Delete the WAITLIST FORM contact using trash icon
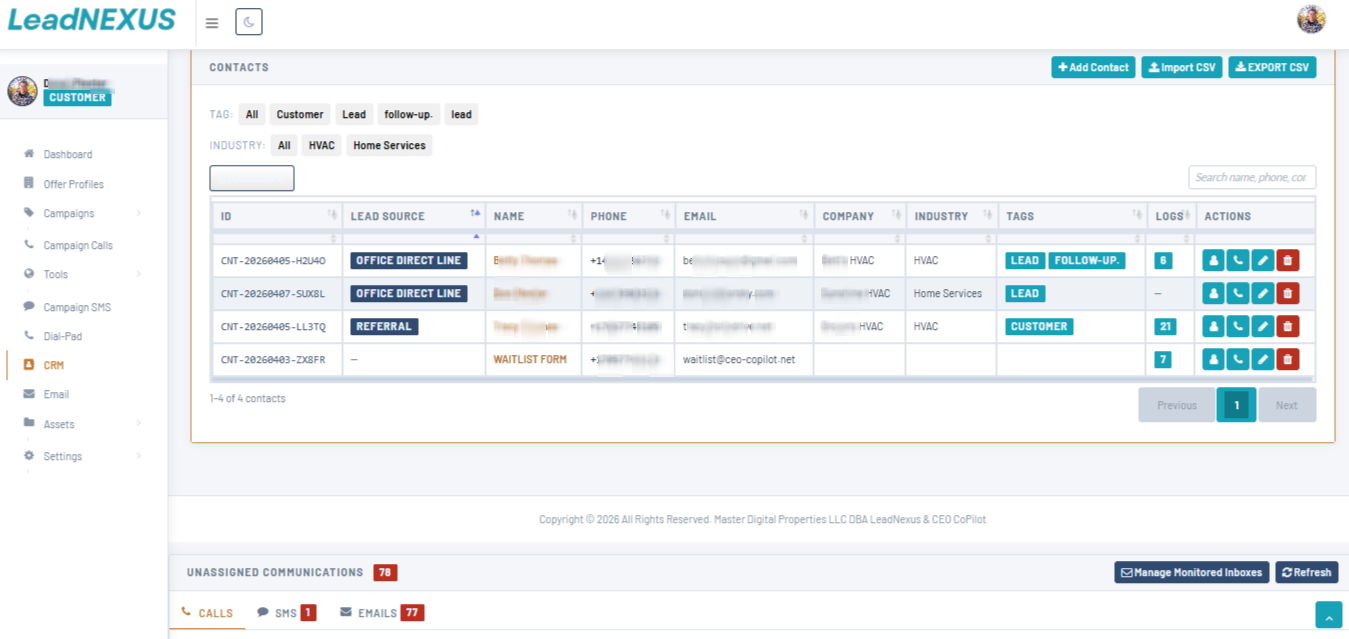This screenshot has height=639, width=1349. pyautogui.click(x=1288, y=358)
